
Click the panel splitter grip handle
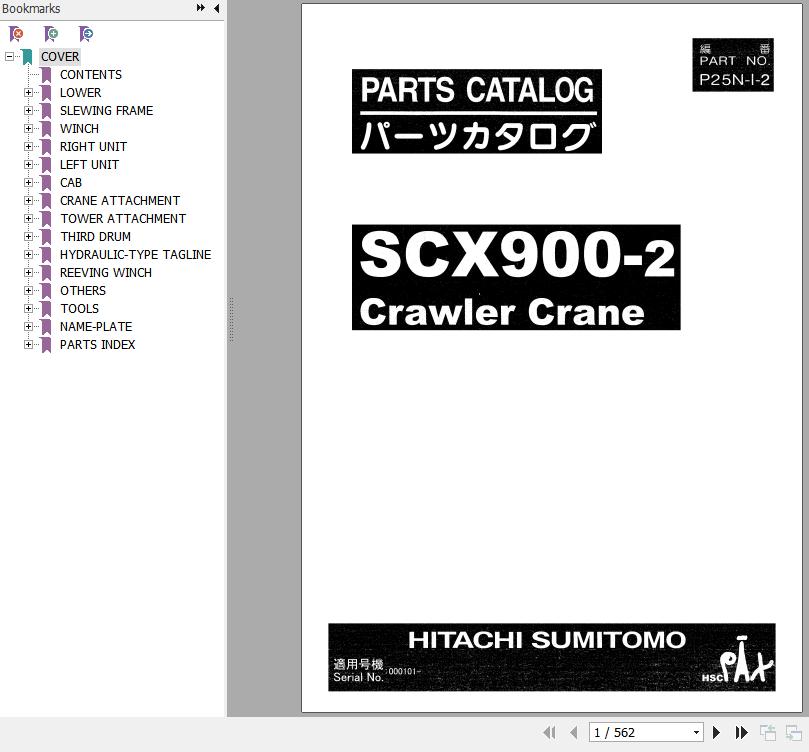point(231,320)
